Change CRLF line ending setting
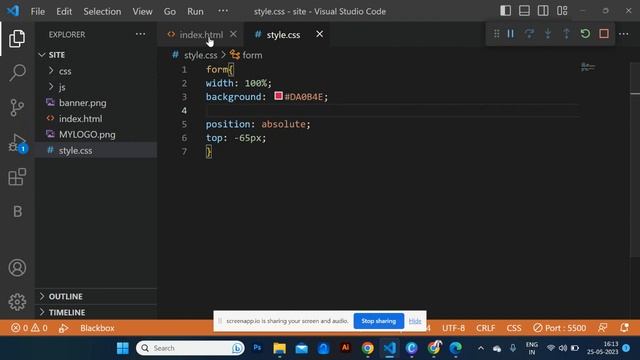 (485, 328)
